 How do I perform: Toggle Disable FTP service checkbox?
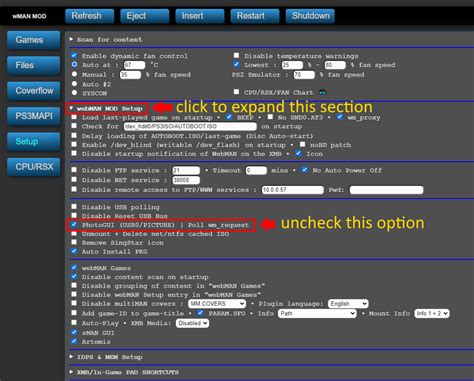pos(74,170)
